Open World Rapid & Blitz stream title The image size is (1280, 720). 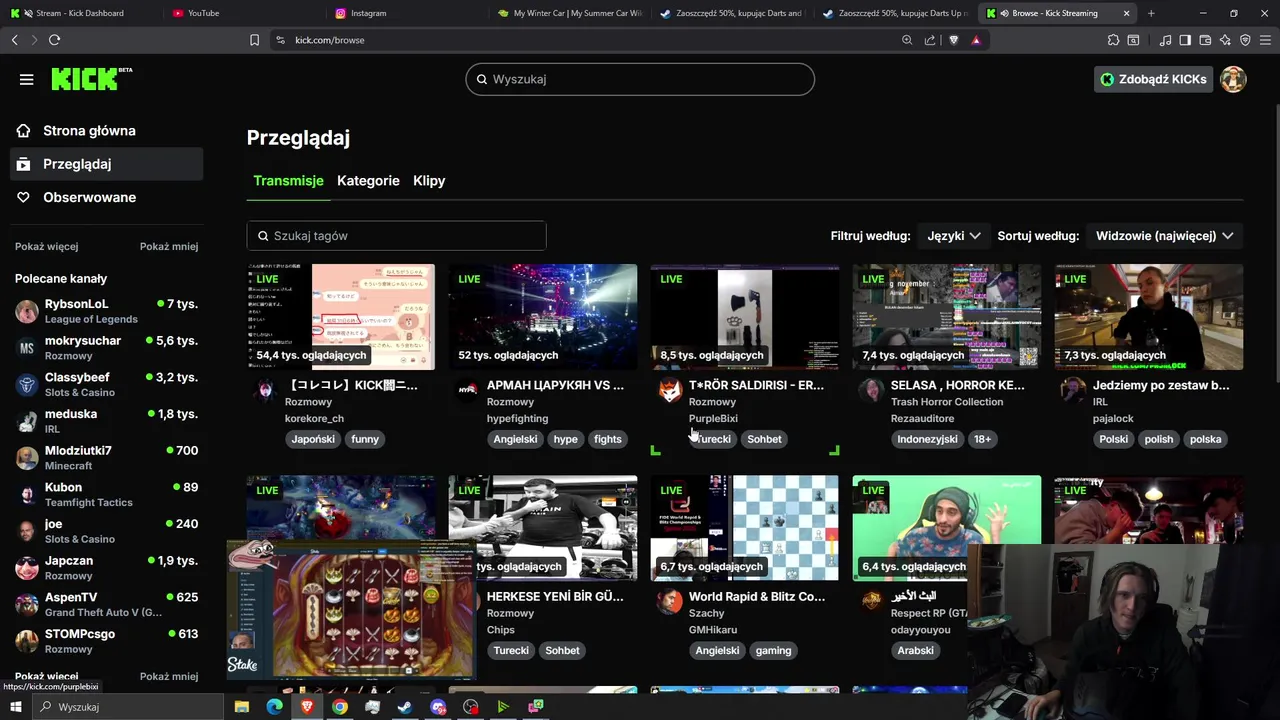point(757,596)
